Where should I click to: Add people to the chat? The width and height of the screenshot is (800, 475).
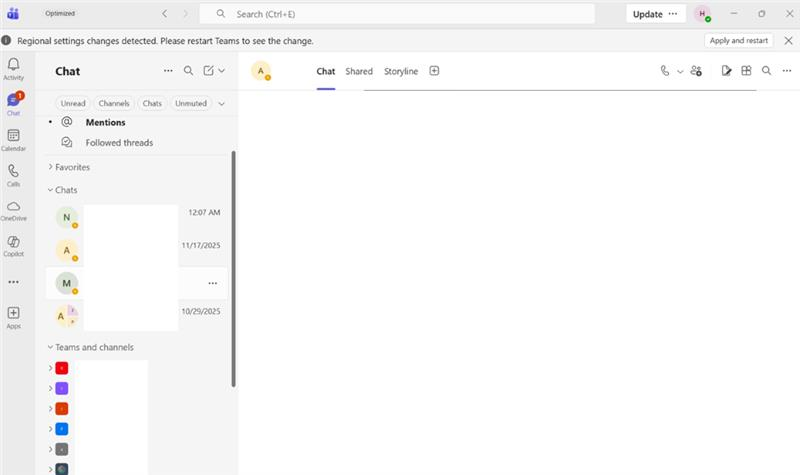(696, 71)
